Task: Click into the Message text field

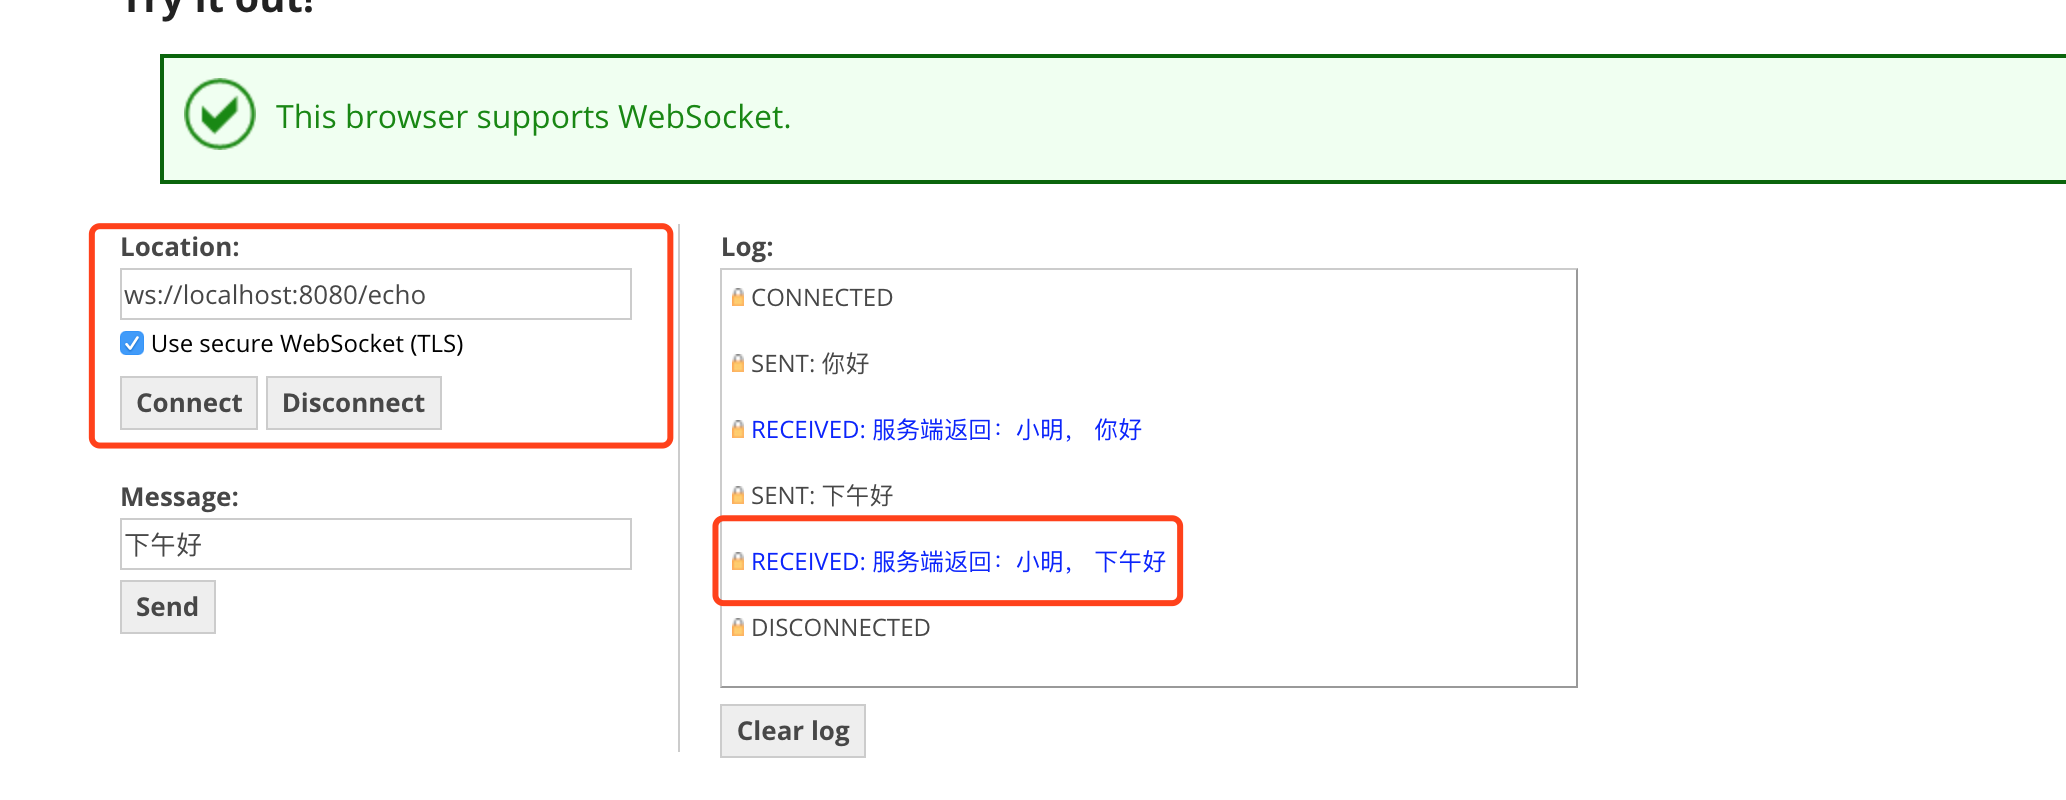Action: (x=375, y=545)
